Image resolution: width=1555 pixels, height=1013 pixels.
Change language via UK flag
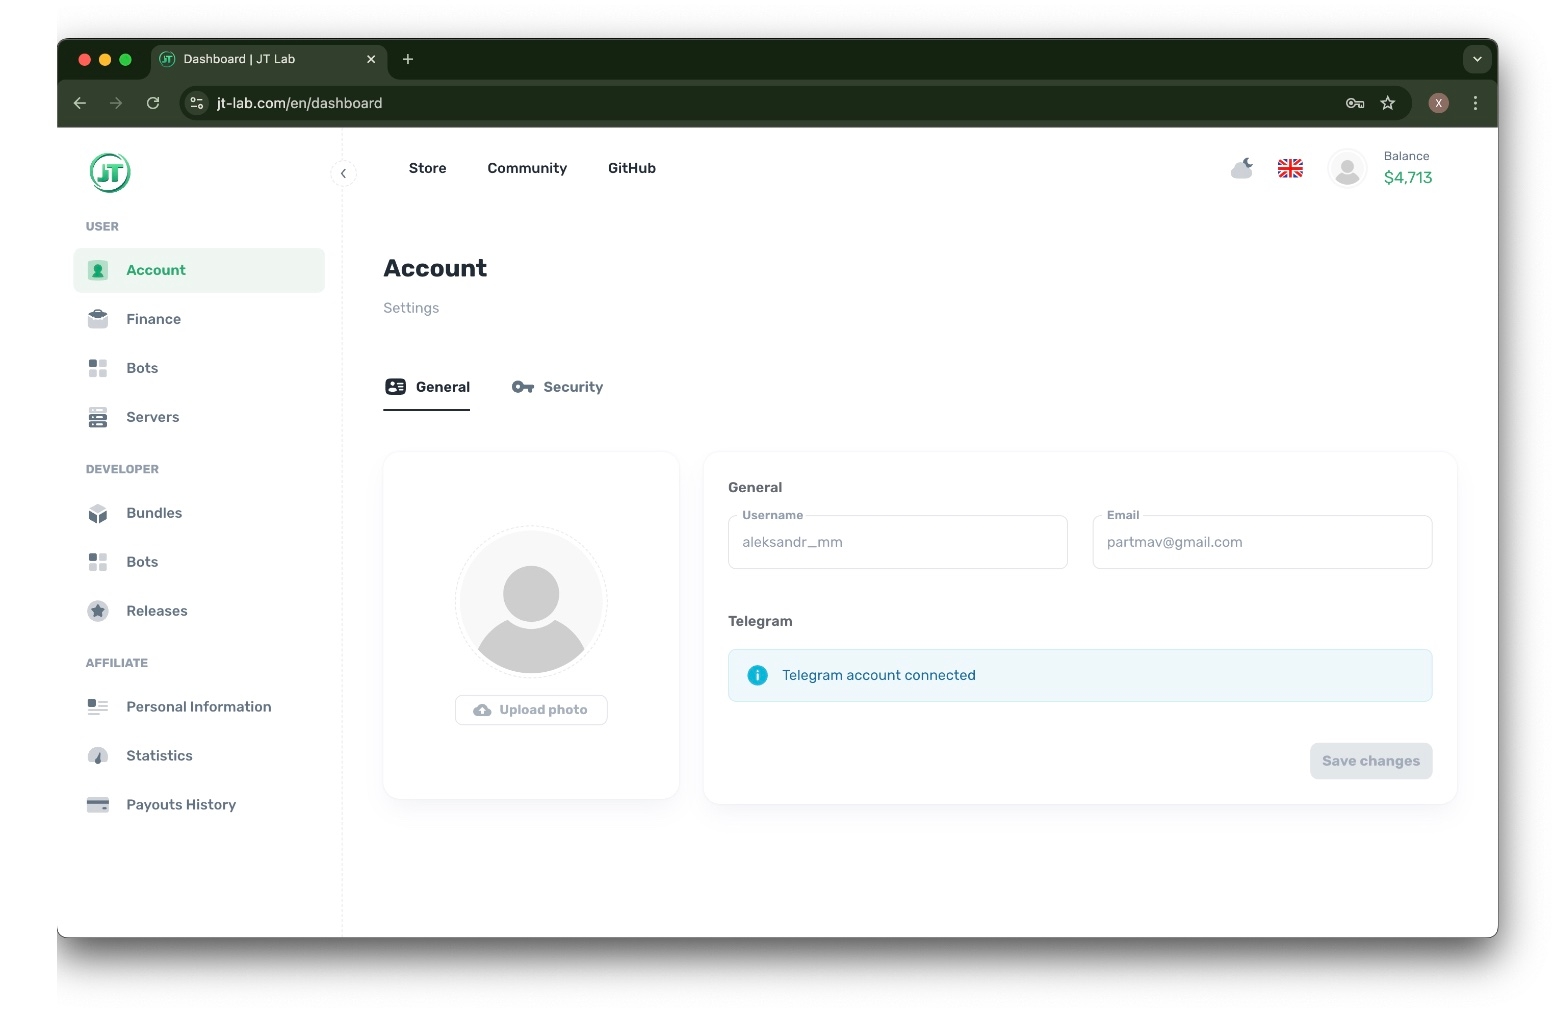(1290, 168)
